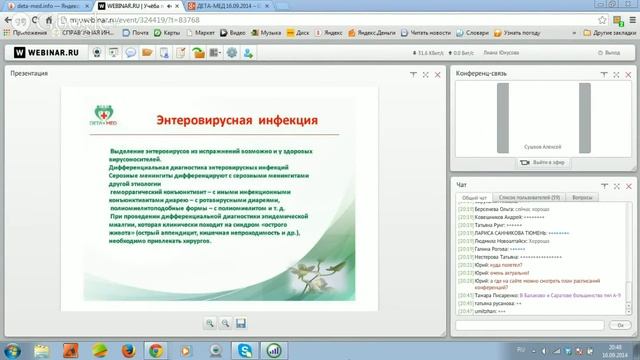
Task: Click the webcam icon in Webinar toolbar
Action: click(97, 53)
